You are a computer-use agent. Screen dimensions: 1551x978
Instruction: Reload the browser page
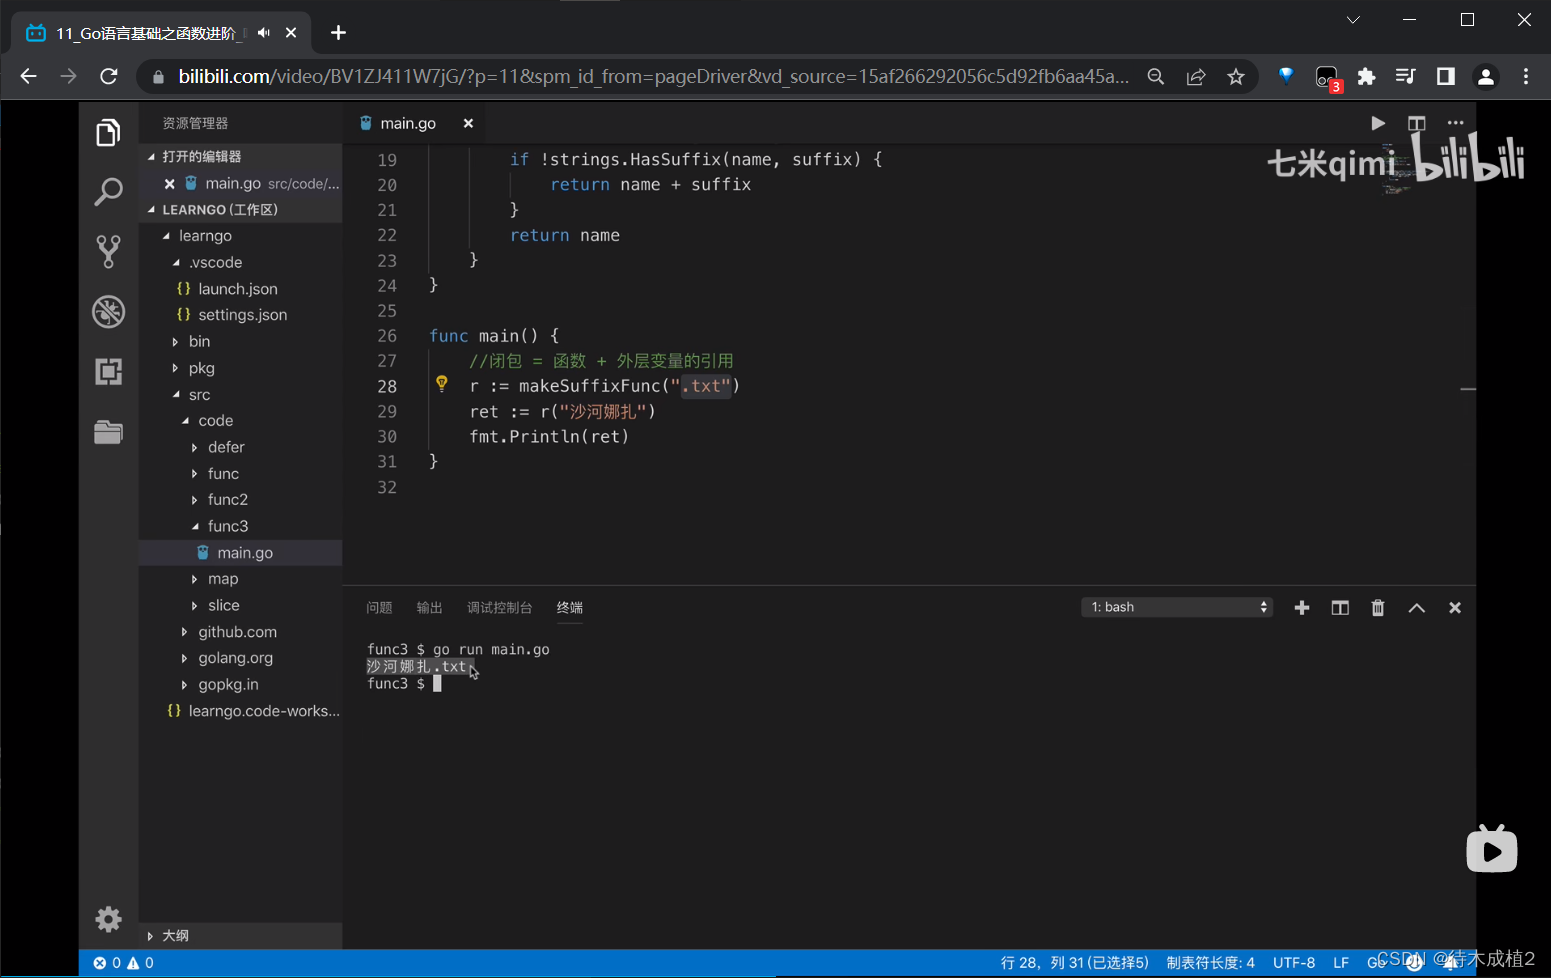point(109,77)
